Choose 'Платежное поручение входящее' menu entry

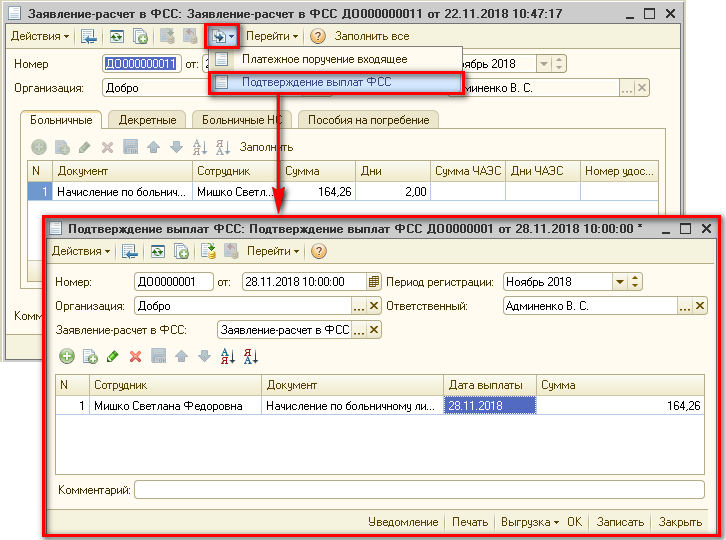324,59
